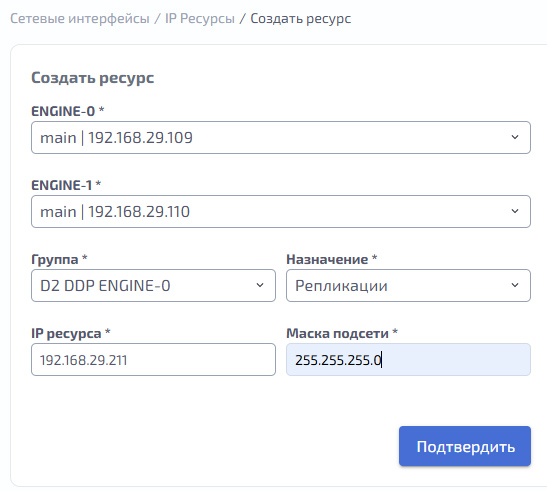Click the Маска подсети field label
The image size is (547, 491).
pyautogui.click(x=342, y=333)
